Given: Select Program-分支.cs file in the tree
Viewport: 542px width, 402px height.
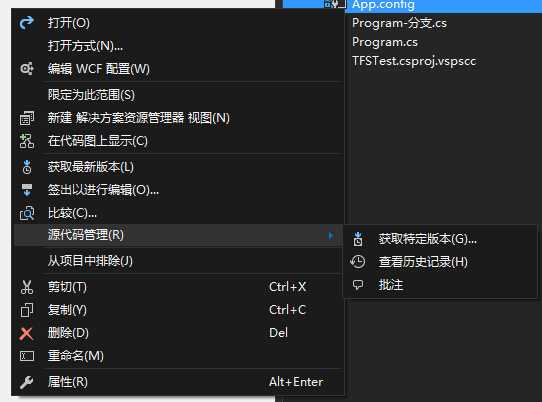Looking at the screenshot, I should (x=399, y=23).
